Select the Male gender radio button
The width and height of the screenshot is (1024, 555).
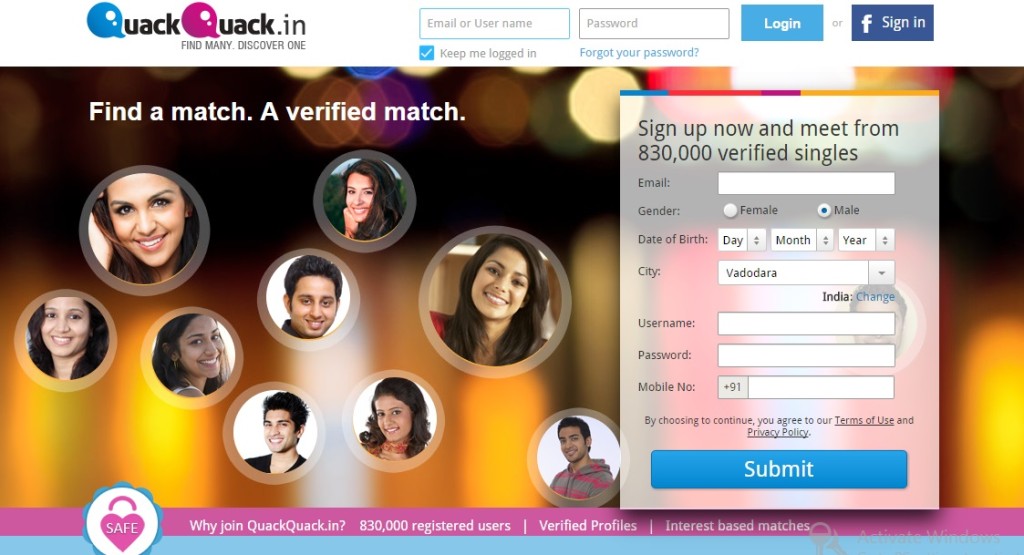(x=824, y=210)
